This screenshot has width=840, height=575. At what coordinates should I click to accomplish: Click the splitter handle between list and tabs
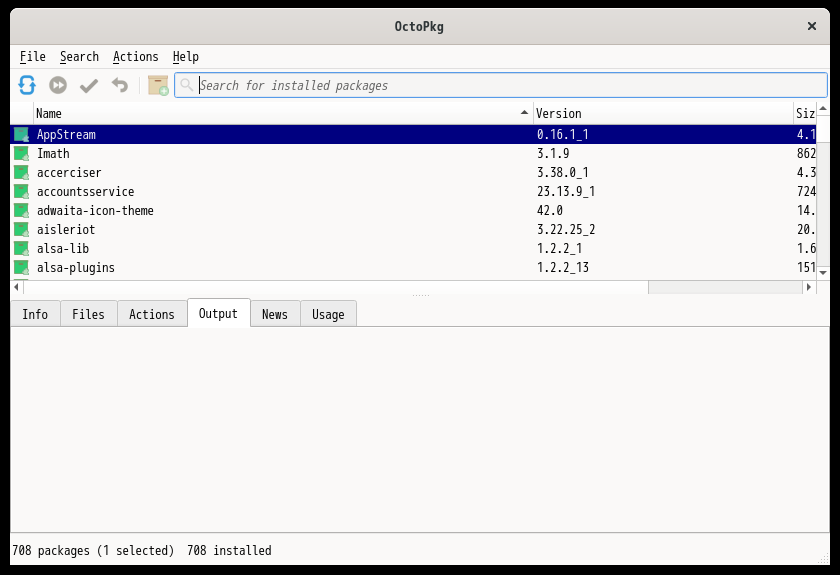coord(421,295)
